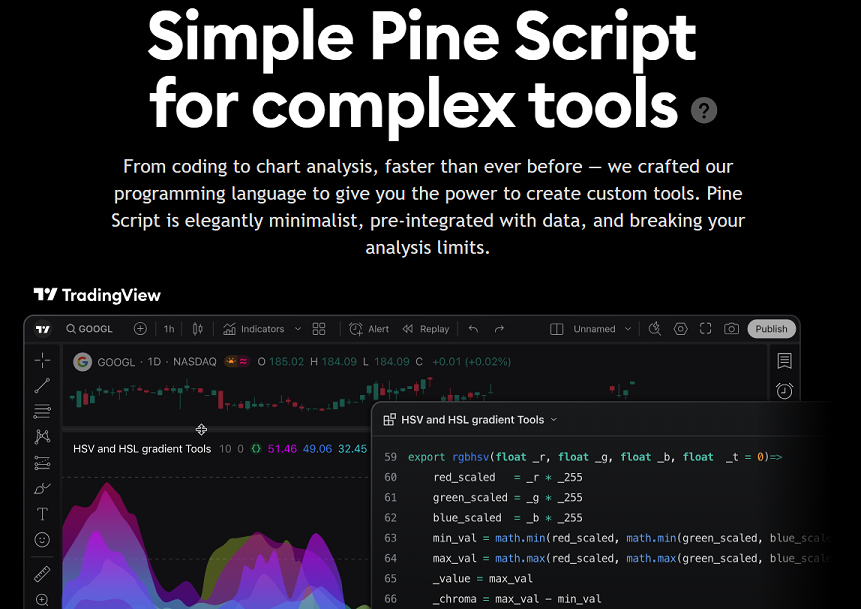Take a chart snapshot with camera icon
The height and width of the screenshot is (609, 861).
(732, 329)
